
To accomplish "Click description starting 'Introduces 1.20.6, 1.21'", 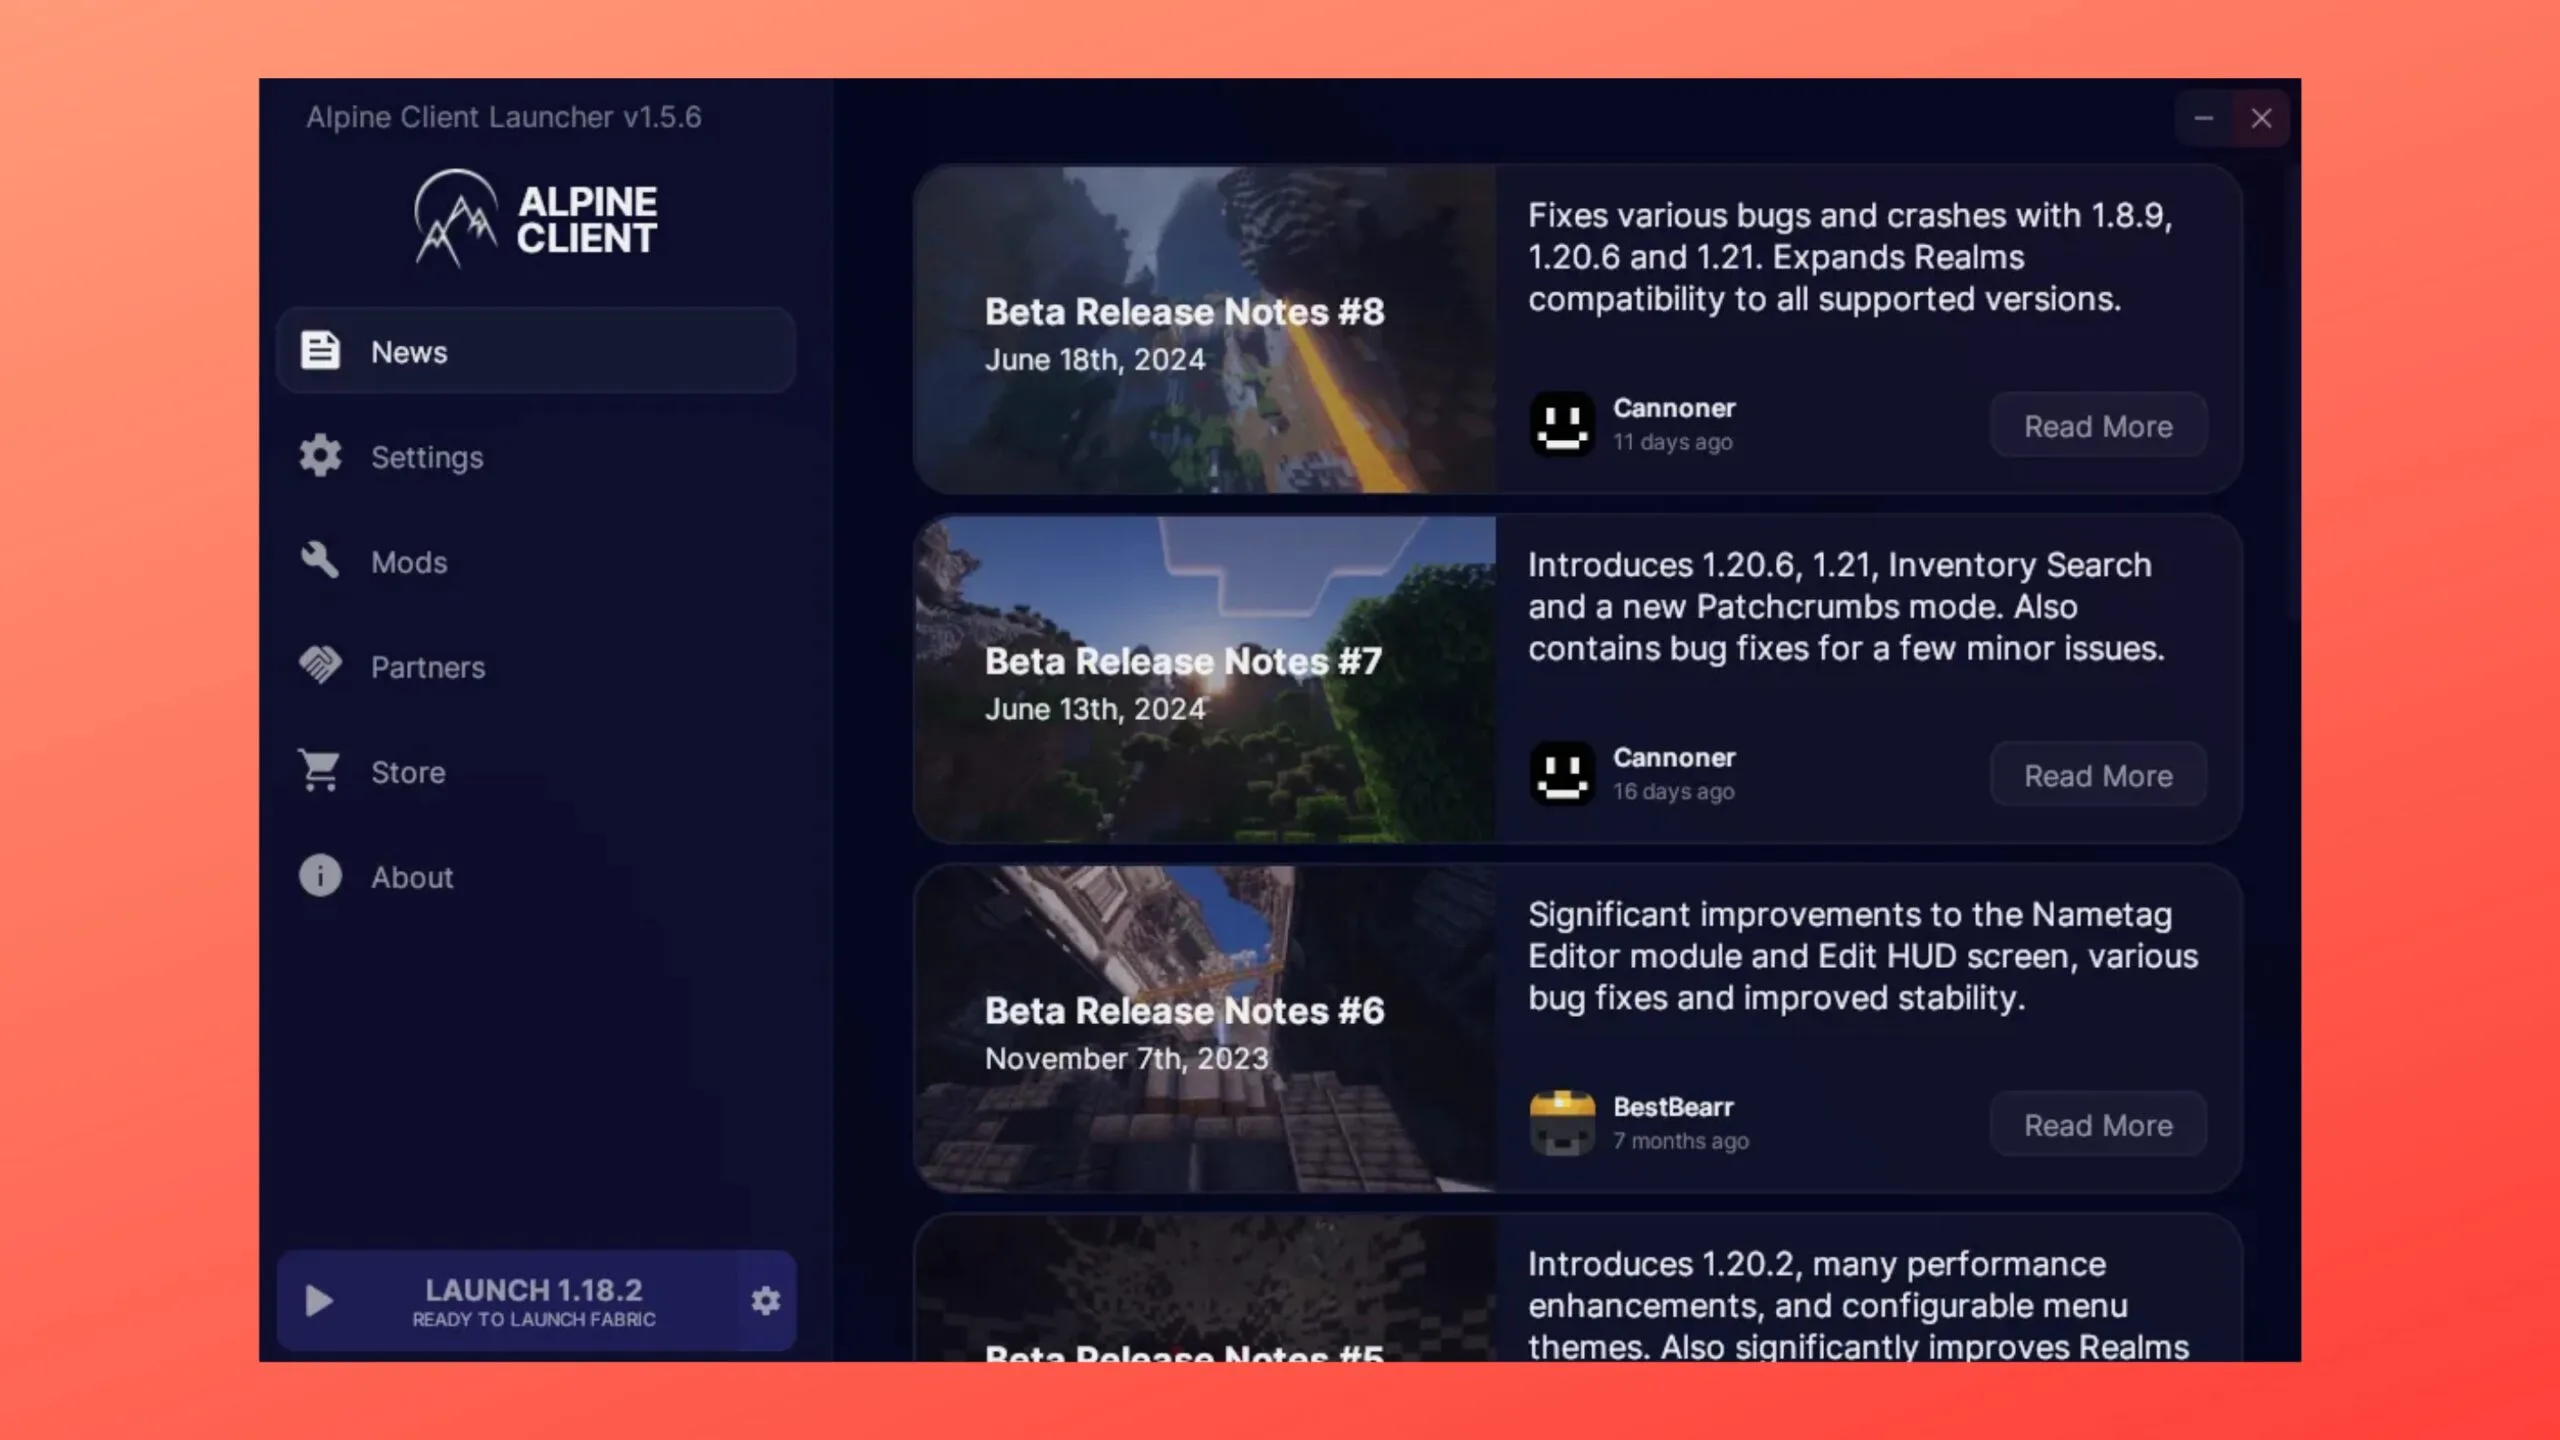I will coord(1846,607).
